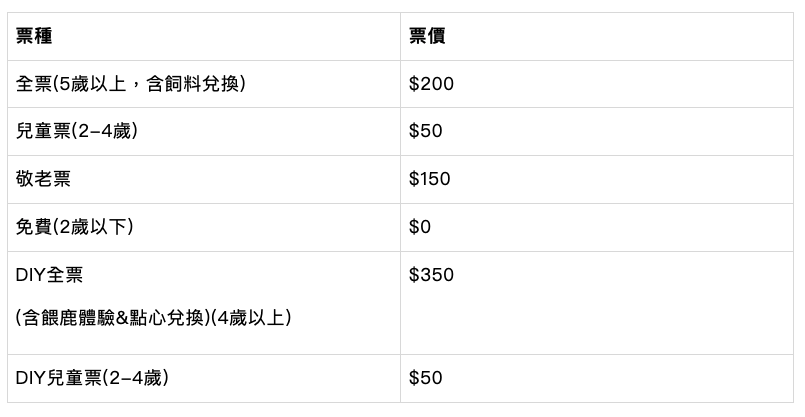Image resolution: width=805 pixels, height=417 pixels.
Task: Click the 票價 column header cell
Action: click(427, 36)
